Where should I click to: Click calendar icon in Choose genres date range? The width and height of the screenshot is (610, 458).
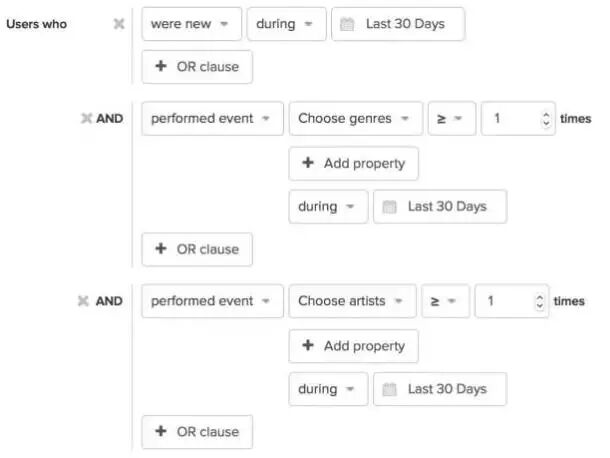click(390, 207)
